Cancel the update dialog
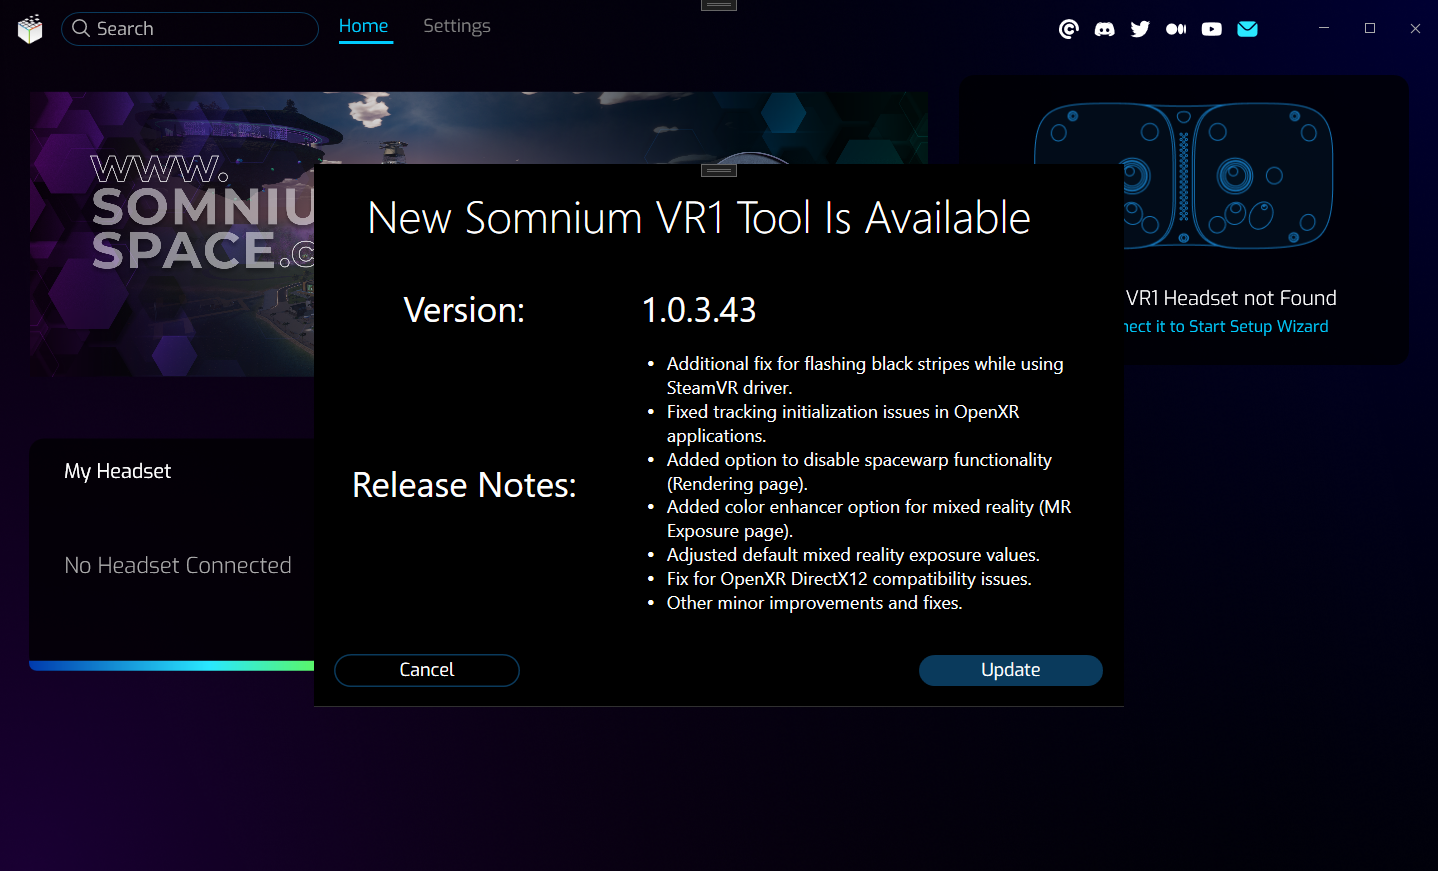Viewport: 1438px width, 871px height. (427, 670)
